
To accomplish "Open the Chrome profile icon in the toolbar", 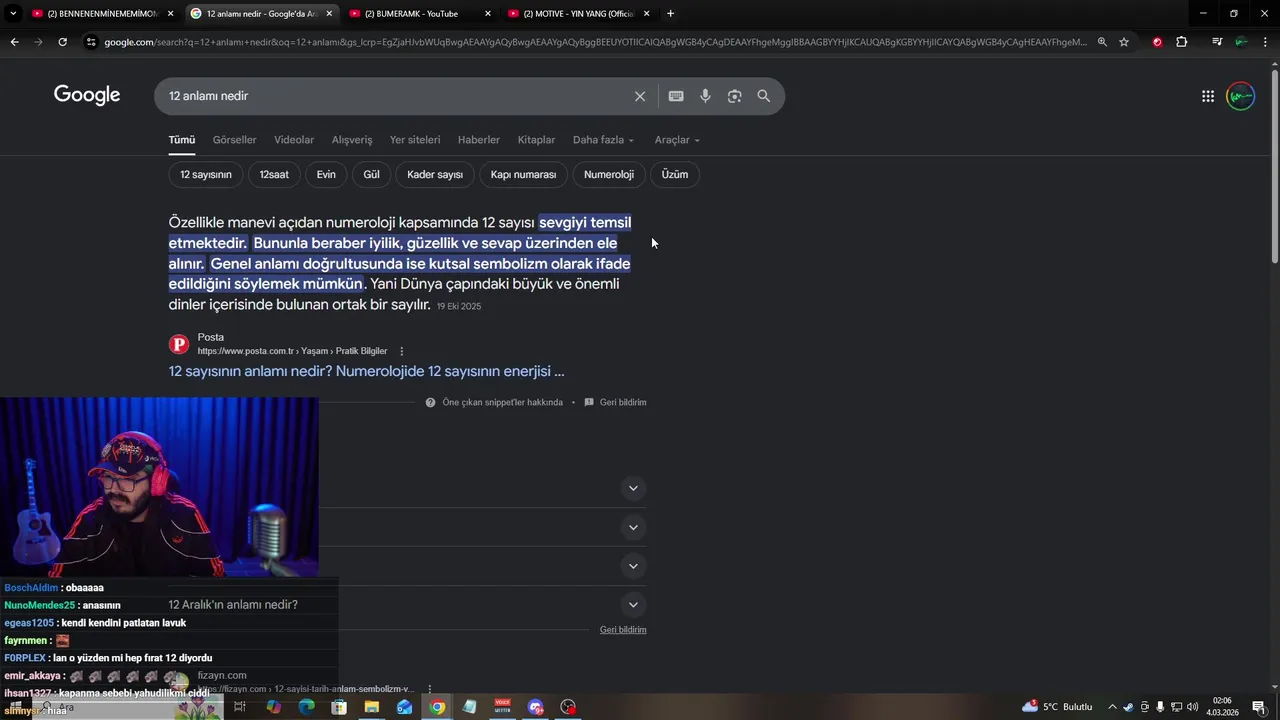I will pyautogui.click(x=1241, y=42).
